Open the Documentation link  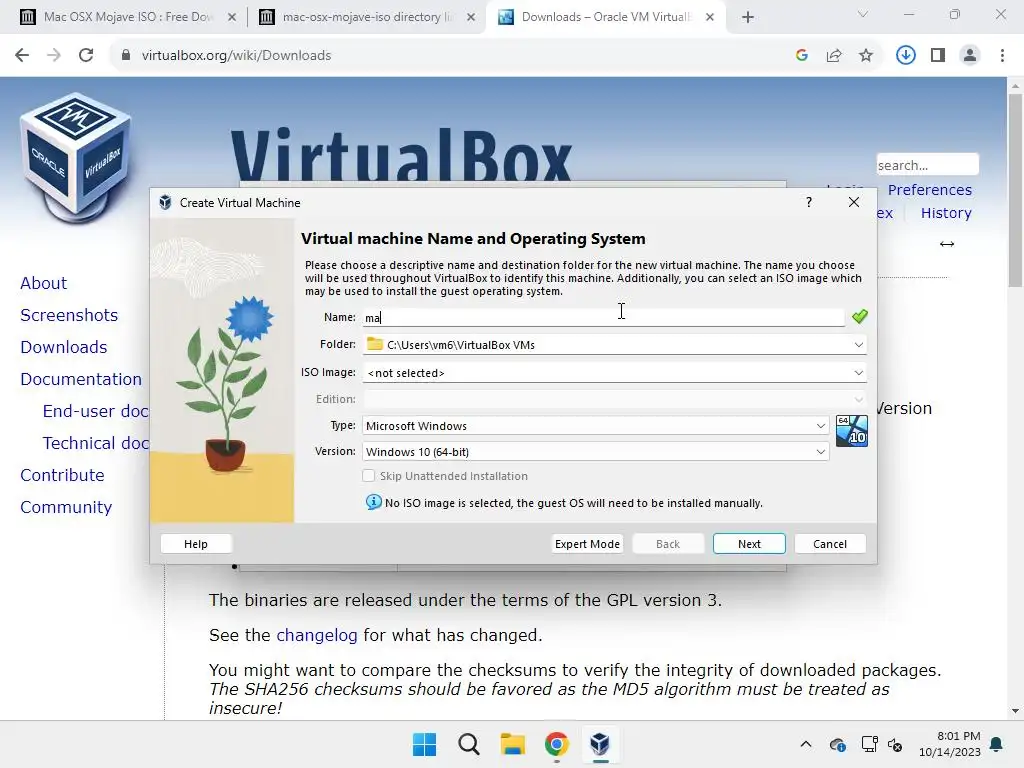[x=81, y=379]
